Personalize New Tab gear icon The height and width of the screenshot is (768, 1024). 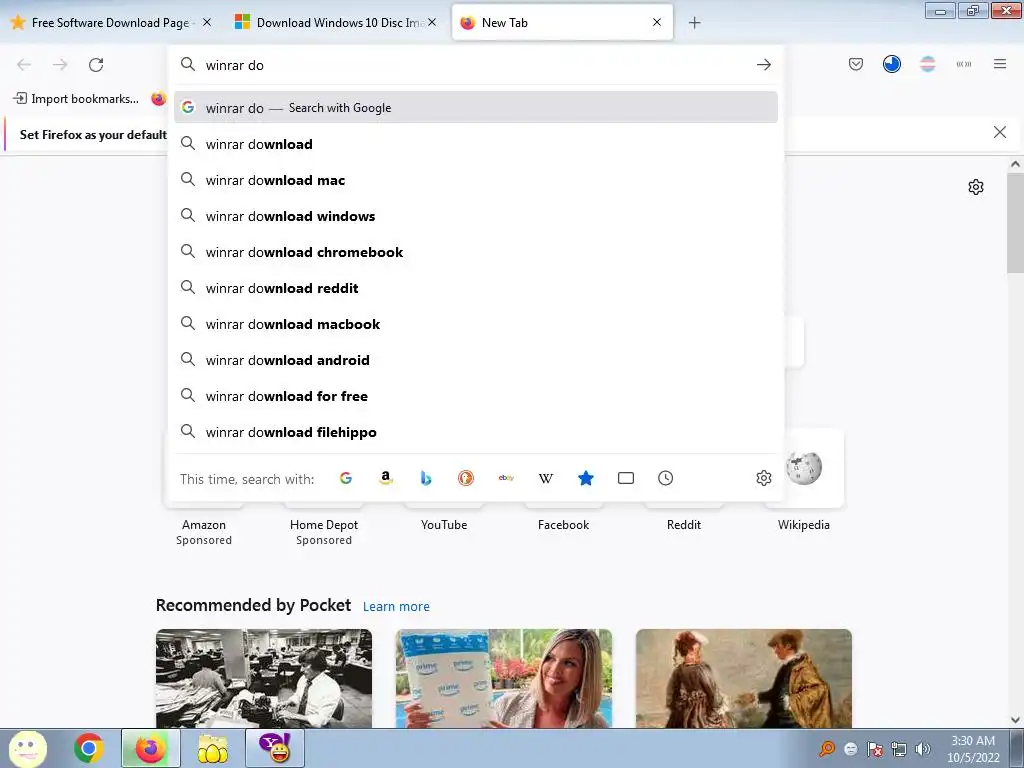point(976,187)
